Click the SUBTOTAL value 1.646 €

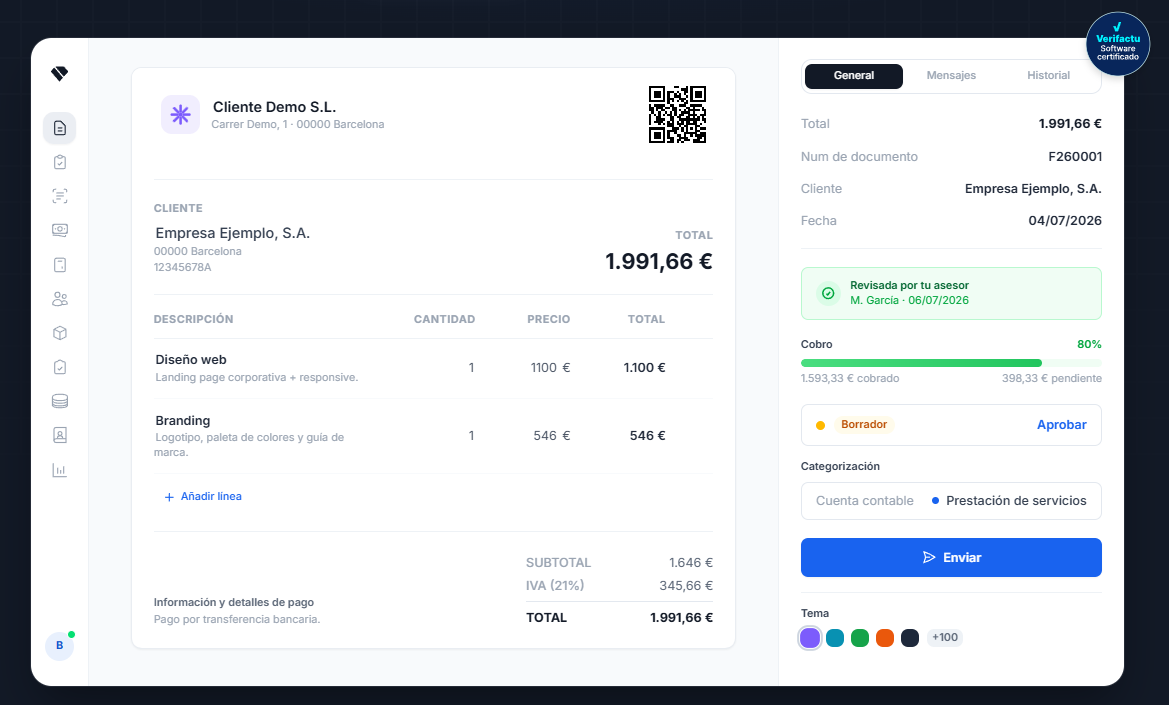tap(690, 563)
